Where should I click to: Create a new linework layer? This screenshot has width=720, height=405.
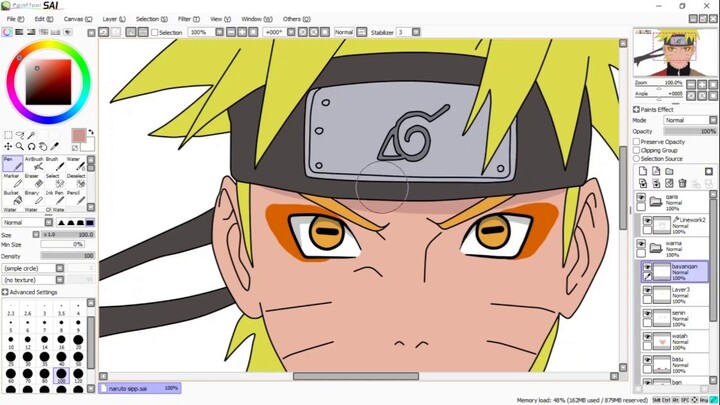pos(656,171)
